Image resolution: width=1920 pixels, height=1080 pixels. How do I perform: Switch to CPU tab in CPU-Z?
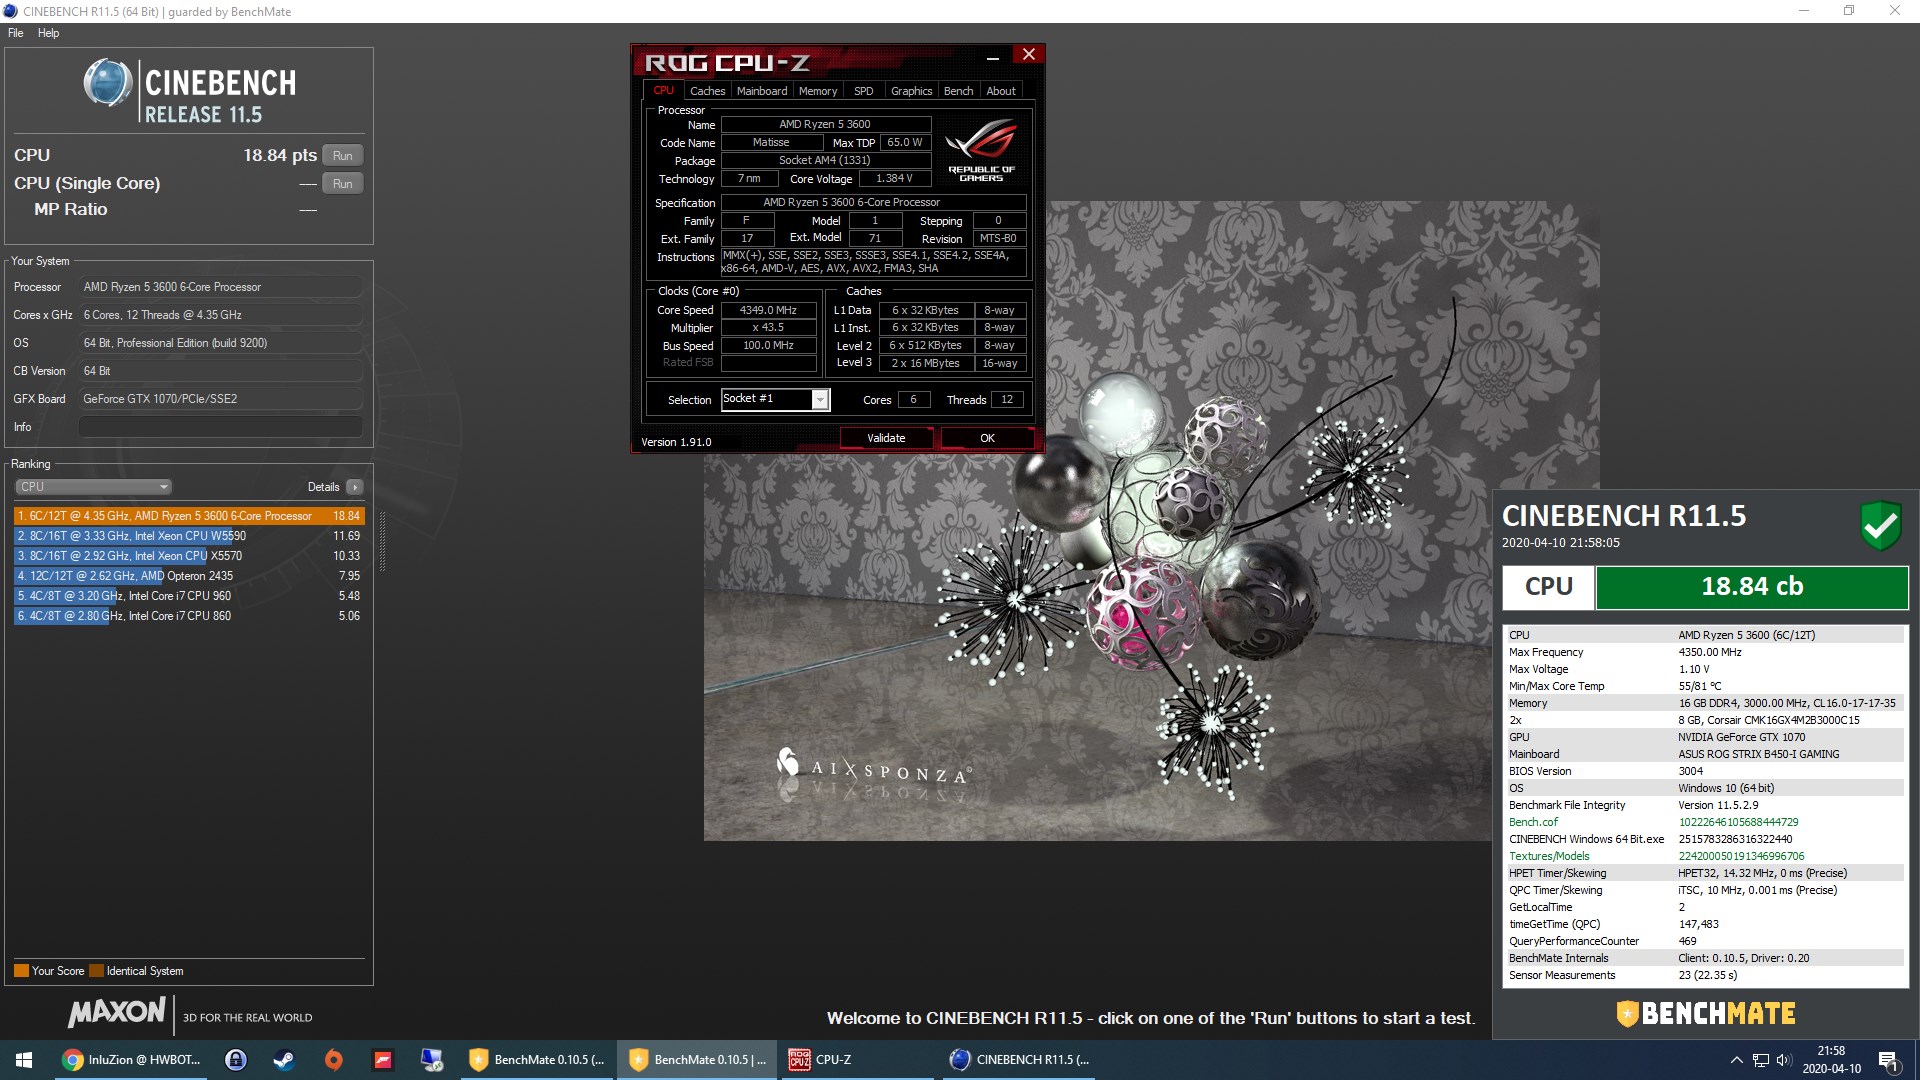[664, 91]
